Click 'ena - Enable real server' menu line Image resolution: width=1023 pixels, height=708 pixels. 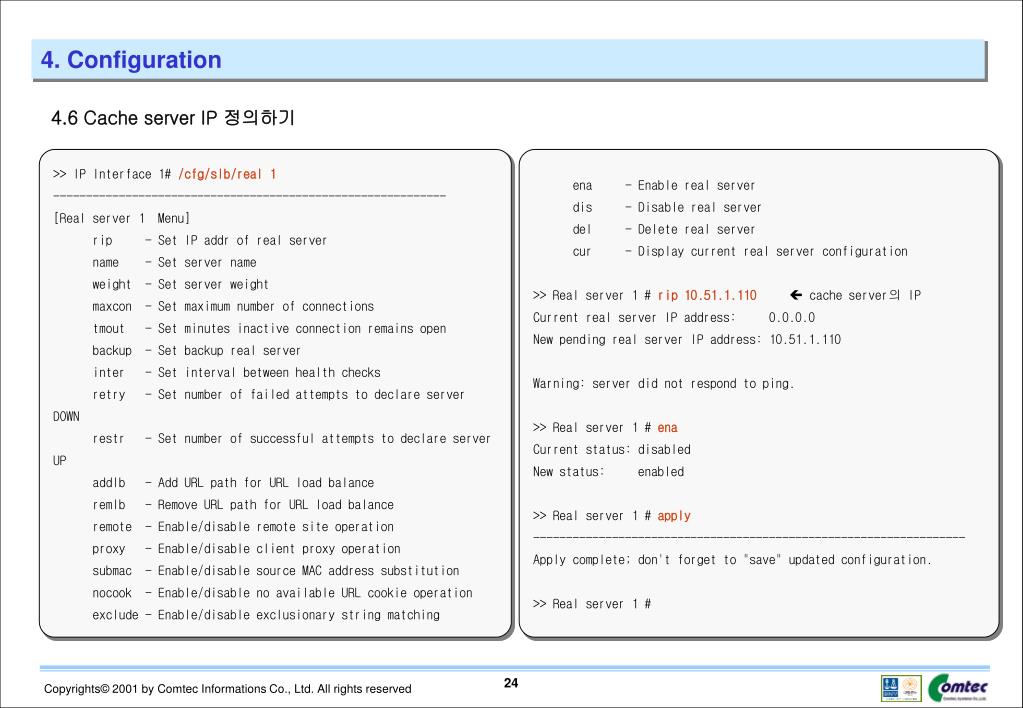(664, 185)
